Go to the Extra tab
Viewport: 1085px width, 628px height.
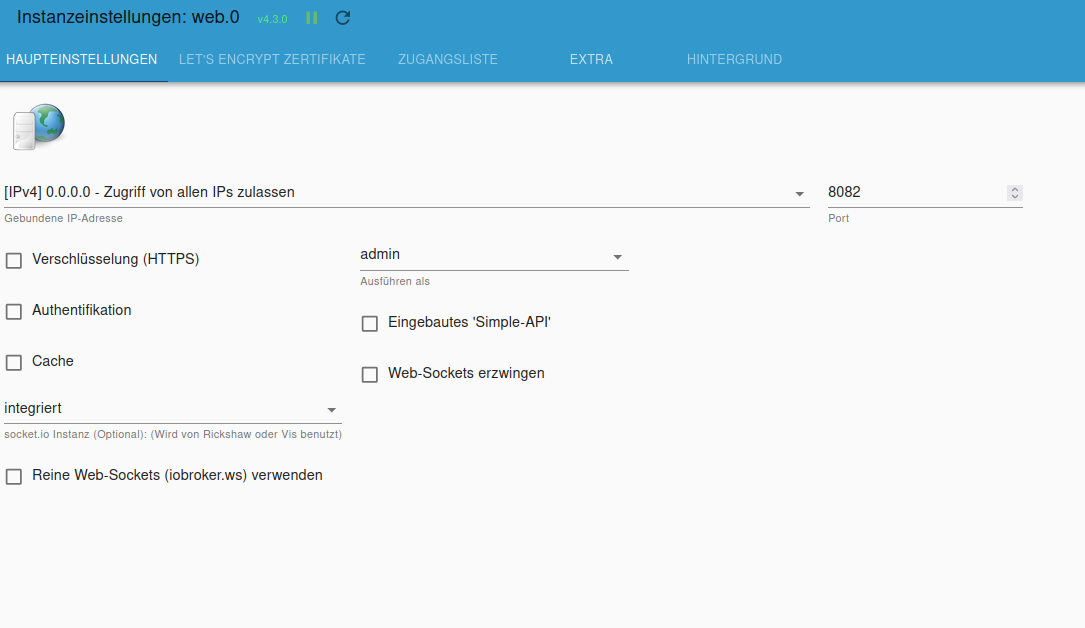point(591,60)
